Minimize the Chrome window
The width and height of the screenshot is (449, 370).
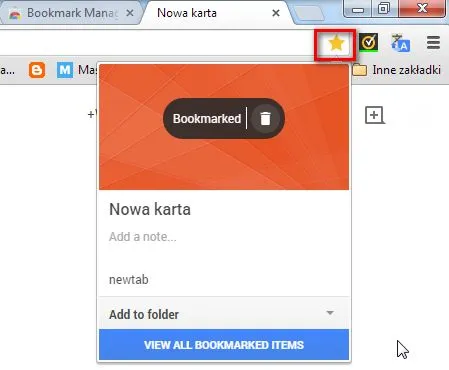coord(358,9)
